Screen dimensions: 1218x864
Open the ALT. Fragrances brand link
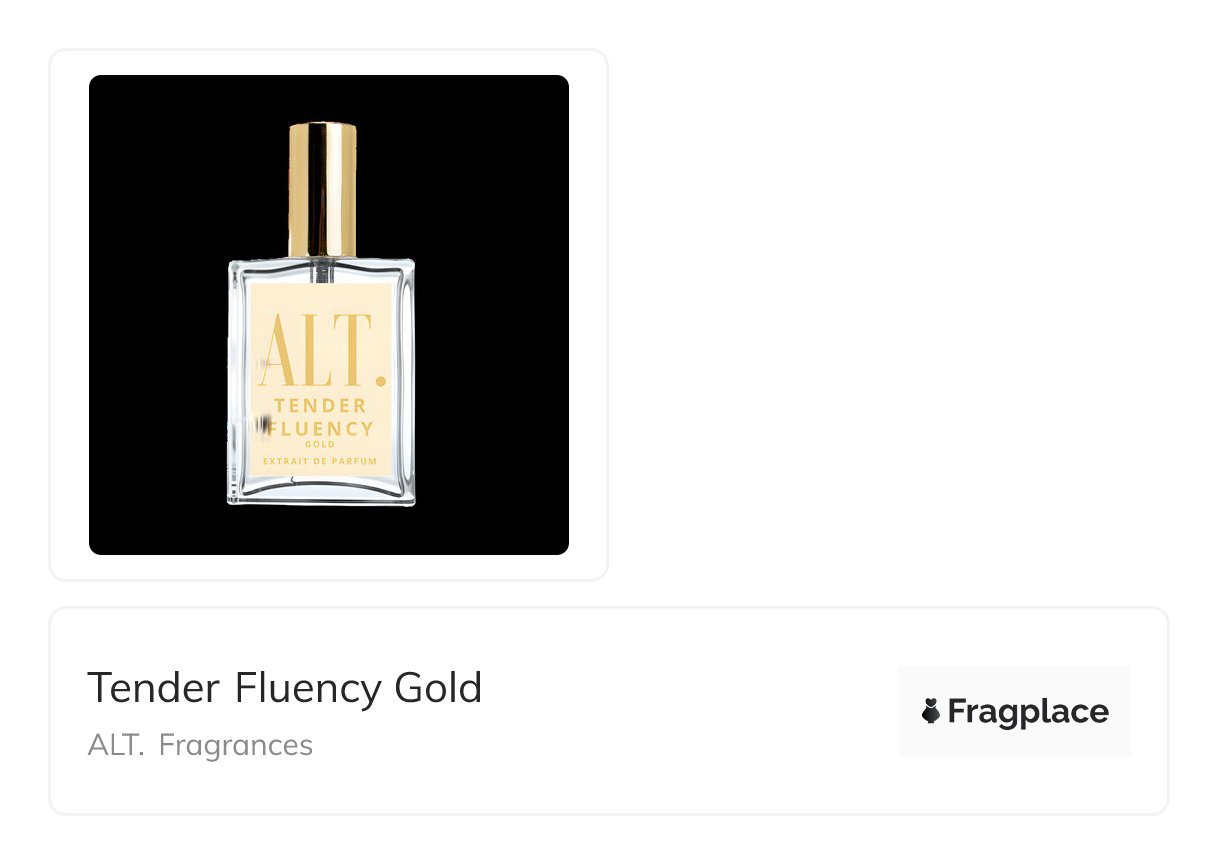(200, 746)
